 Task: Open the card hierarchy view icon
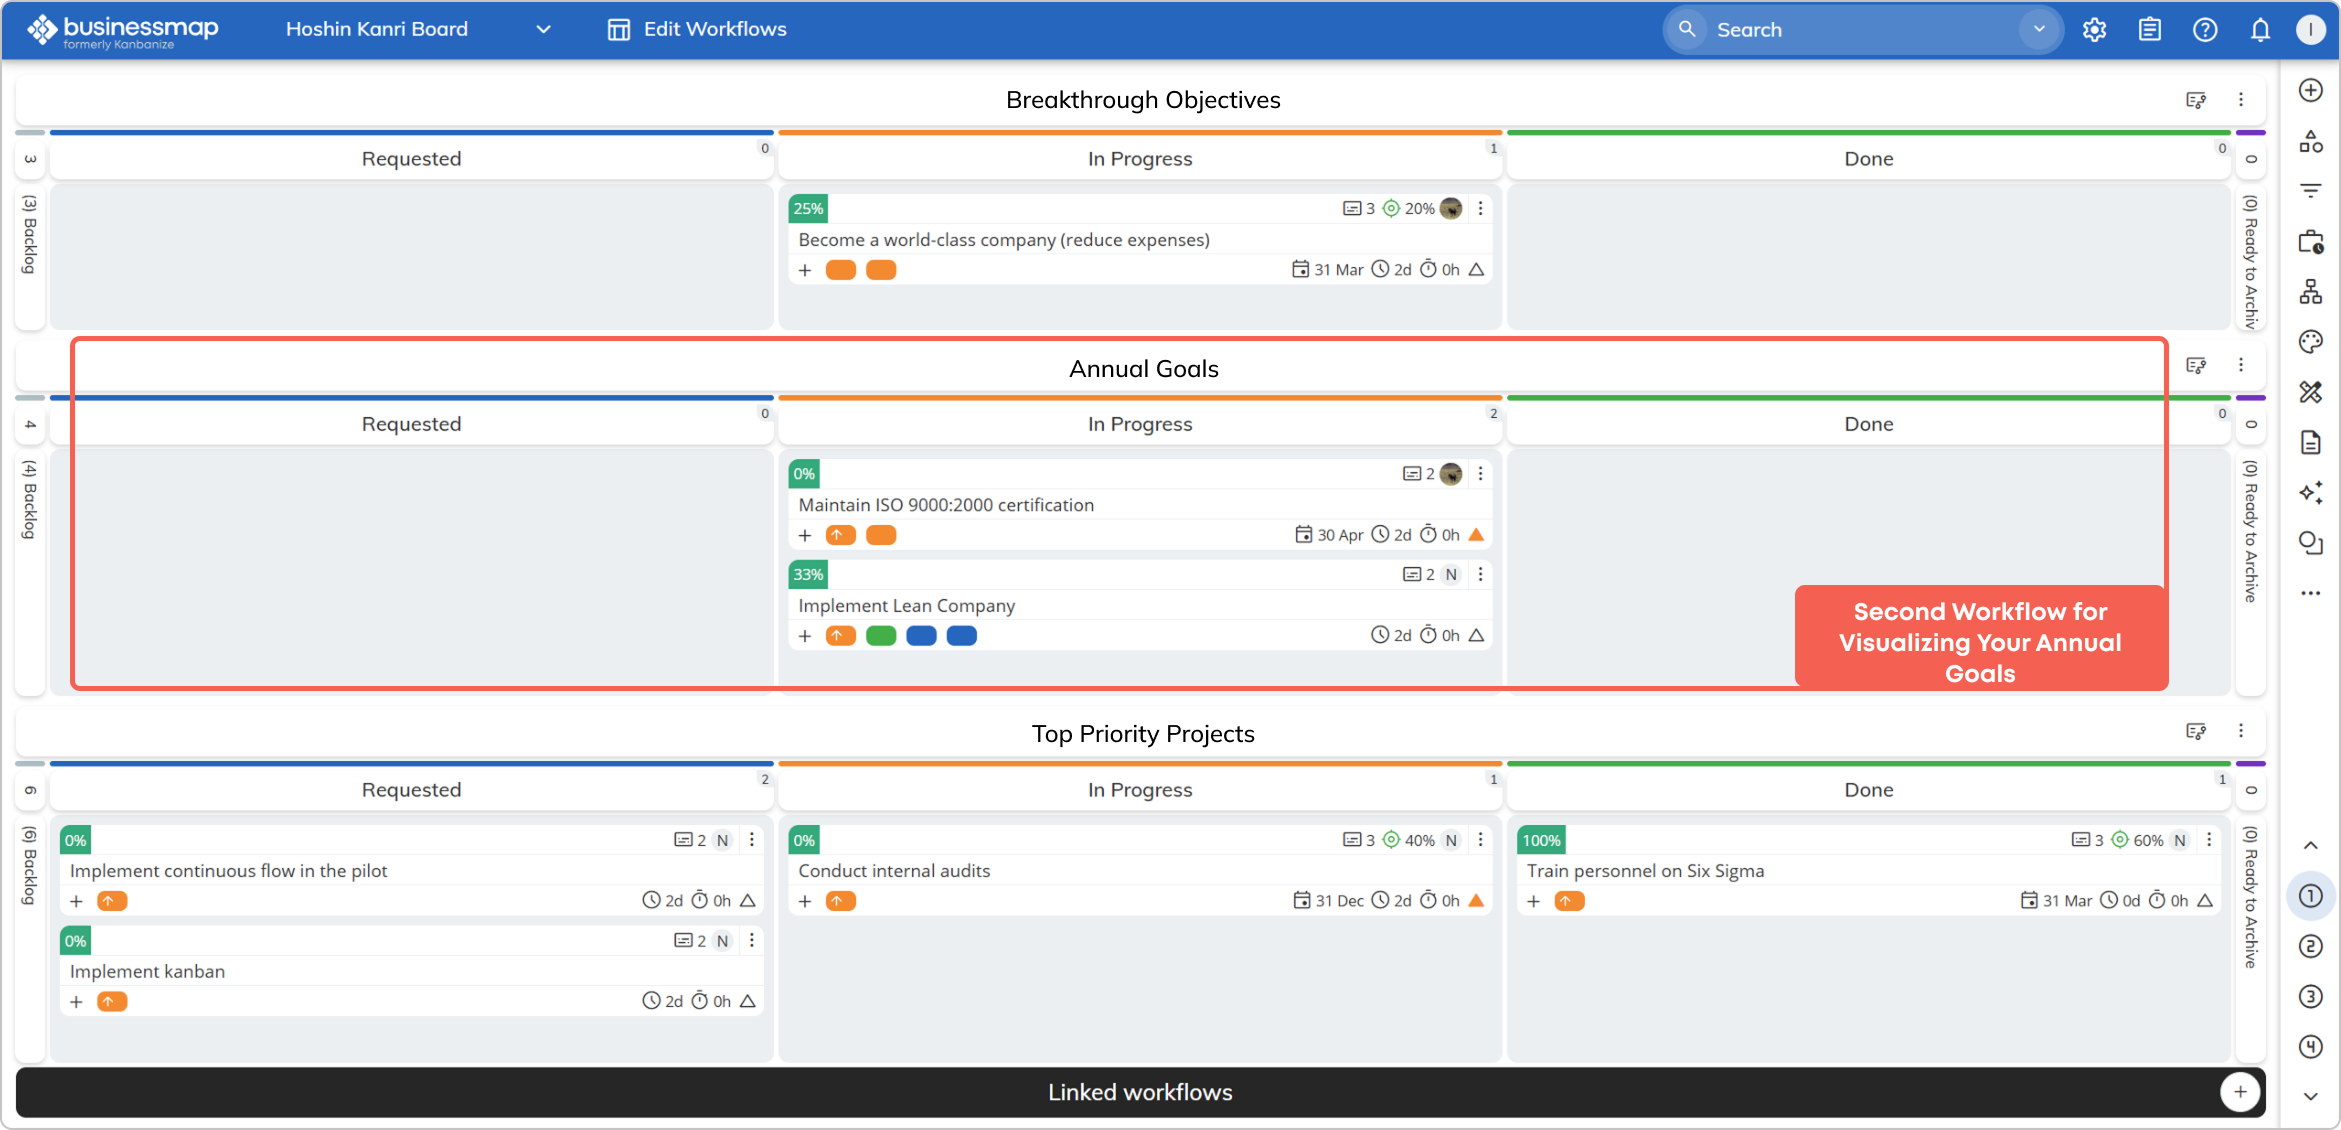[x=2311, y=291]
